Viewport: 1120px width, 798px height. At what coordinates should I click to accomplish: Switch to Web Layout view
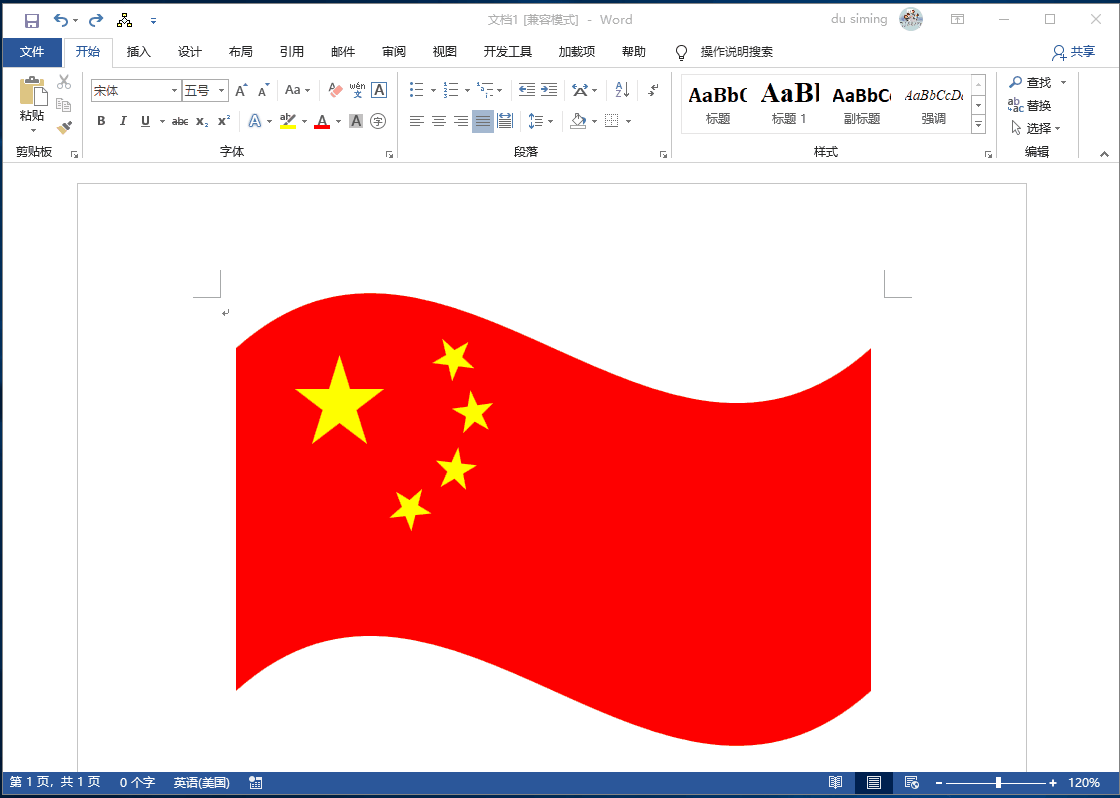coord(911,783)
